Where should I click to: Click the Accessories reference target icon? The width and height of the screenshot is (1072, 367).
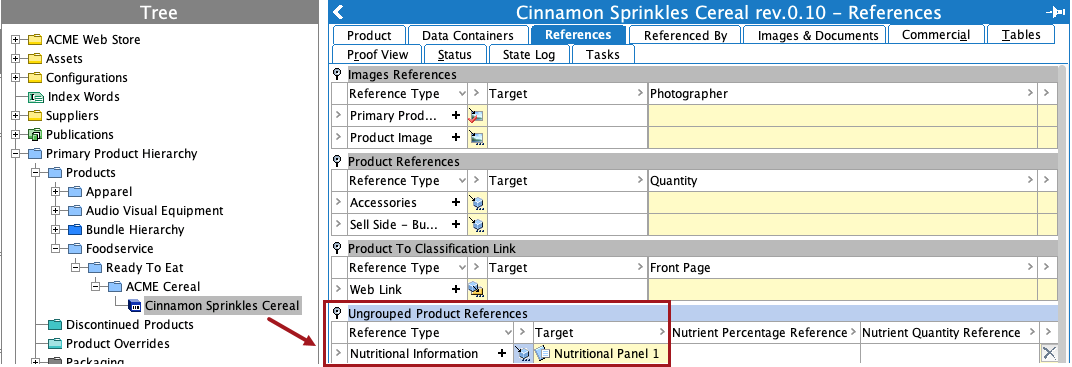point(476,203)
